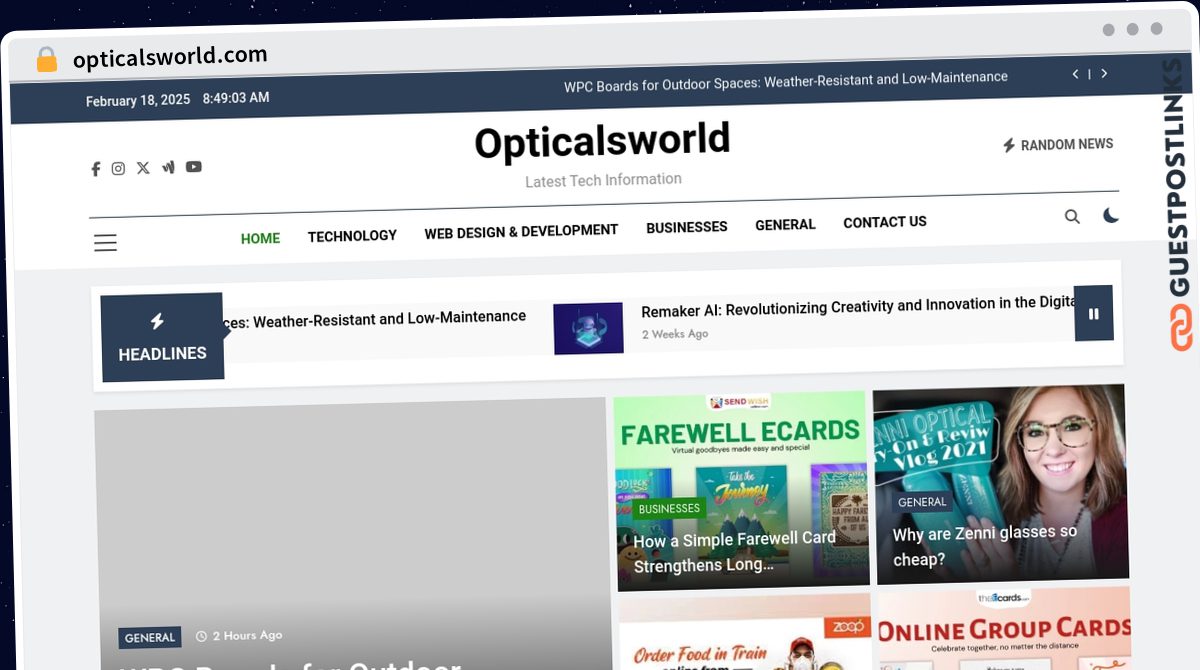
Task: Open the top bar WPC Boards headline
Action: (x=786, y=81)
